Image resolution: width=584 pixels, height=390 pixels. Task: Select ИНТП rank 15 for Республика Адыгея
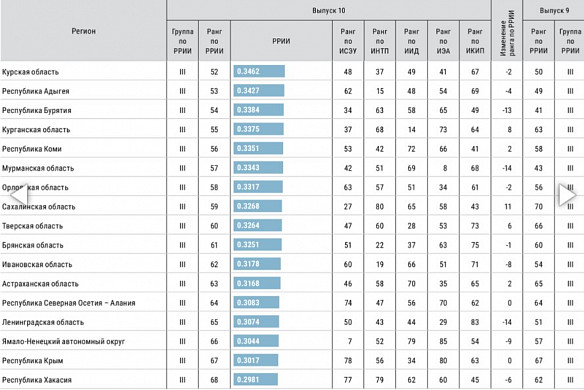coord(380,91)
